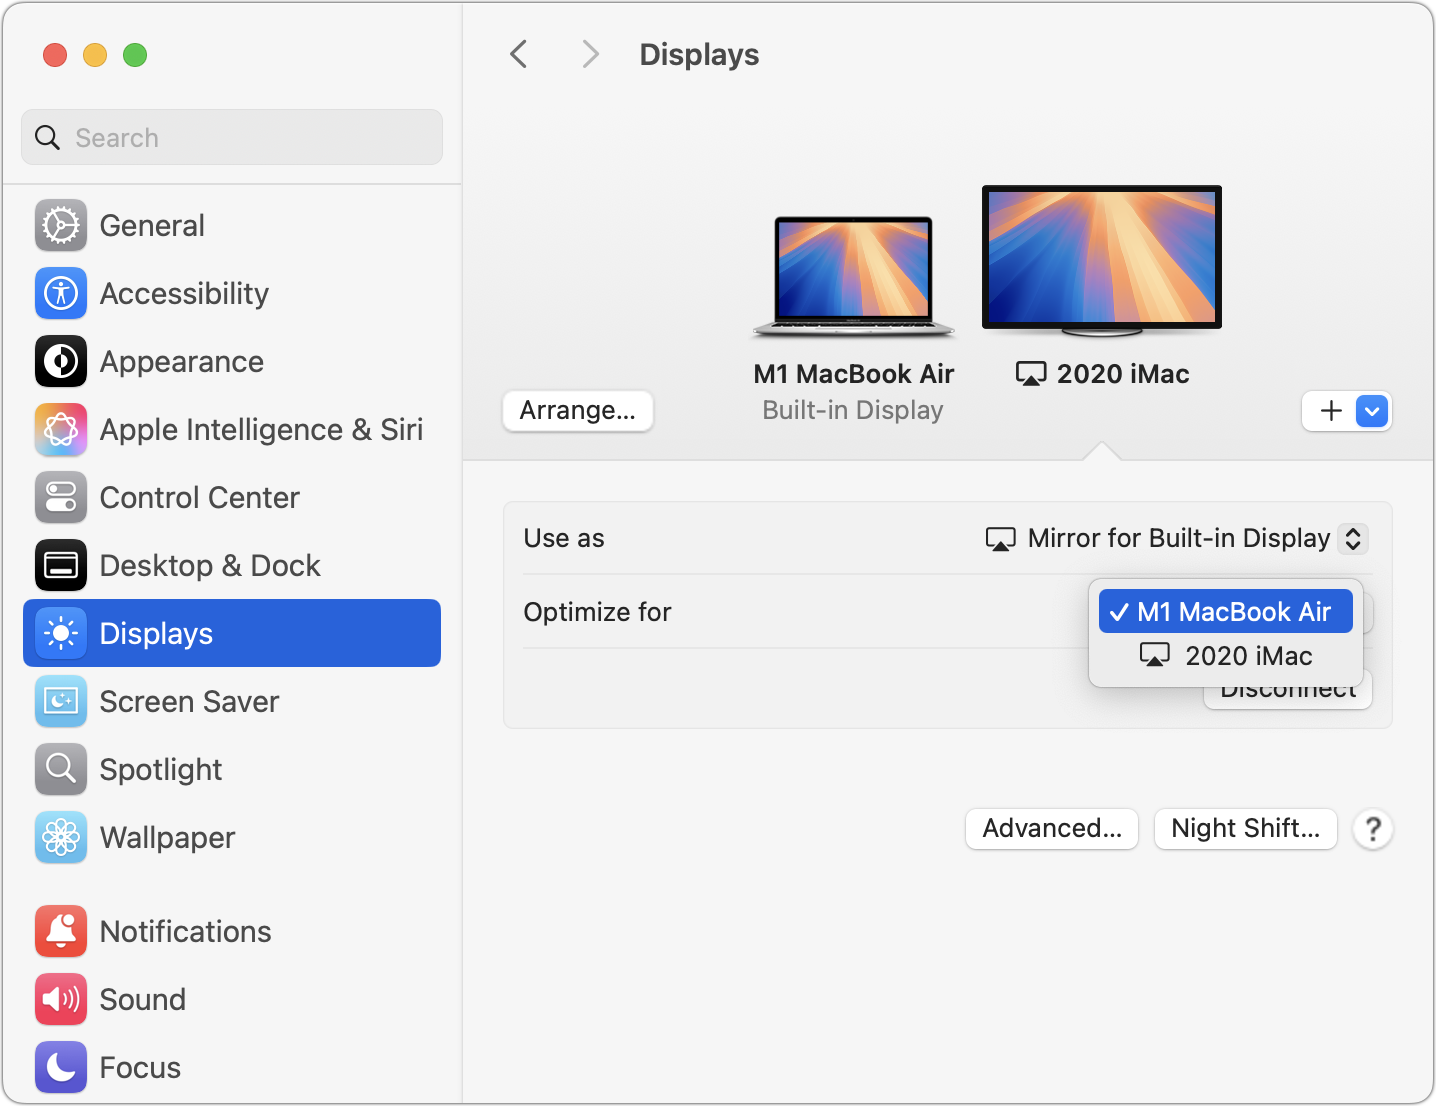
Task: Open the Advanced… button
Action: click(1052, 829)
